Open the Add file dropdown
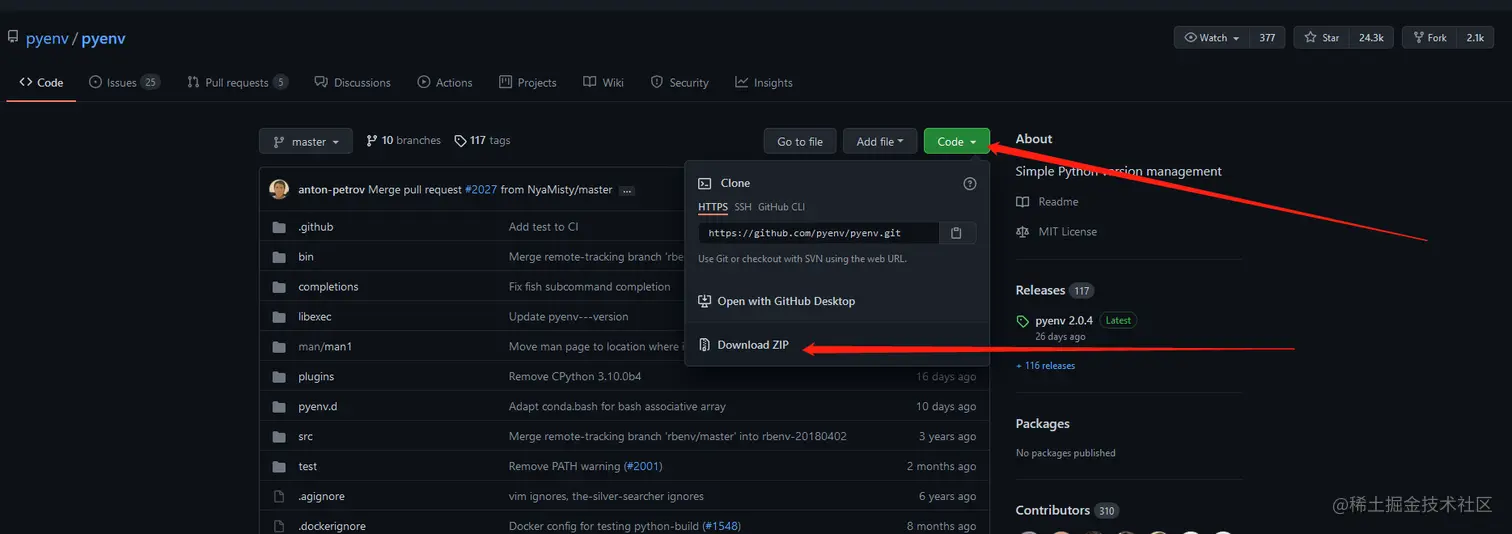Viewport: 1512px width, 534px height. pos(880,142)
